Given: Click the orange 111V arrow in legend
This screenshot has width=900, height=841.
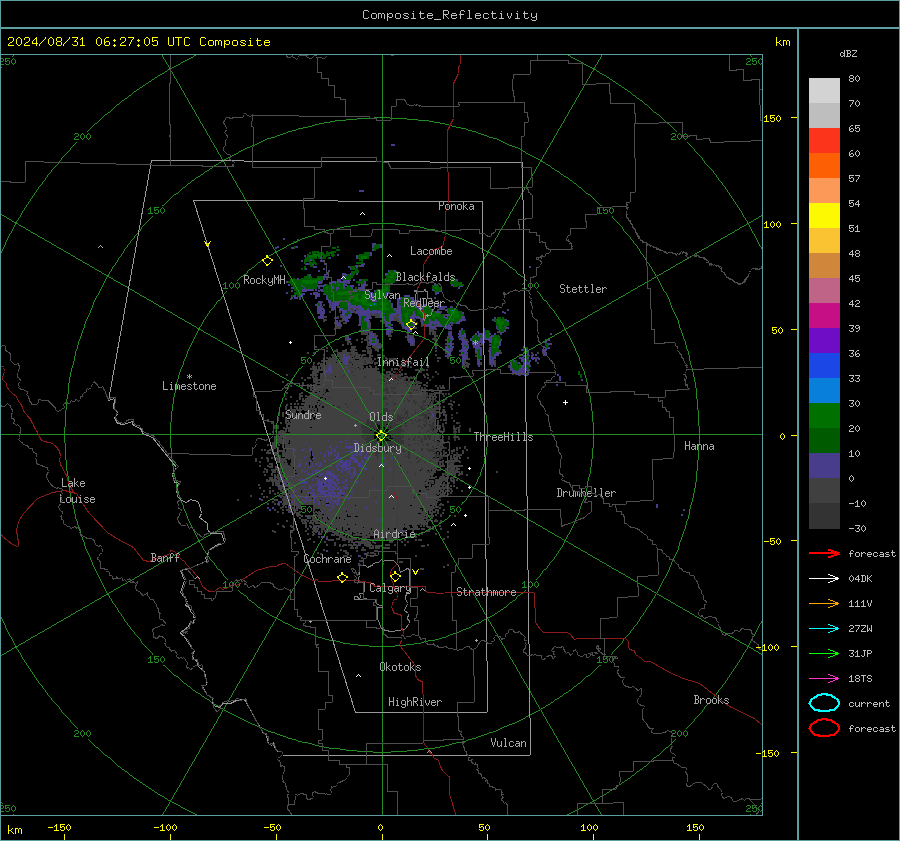Looking at the screenshot, I should 824,603.
